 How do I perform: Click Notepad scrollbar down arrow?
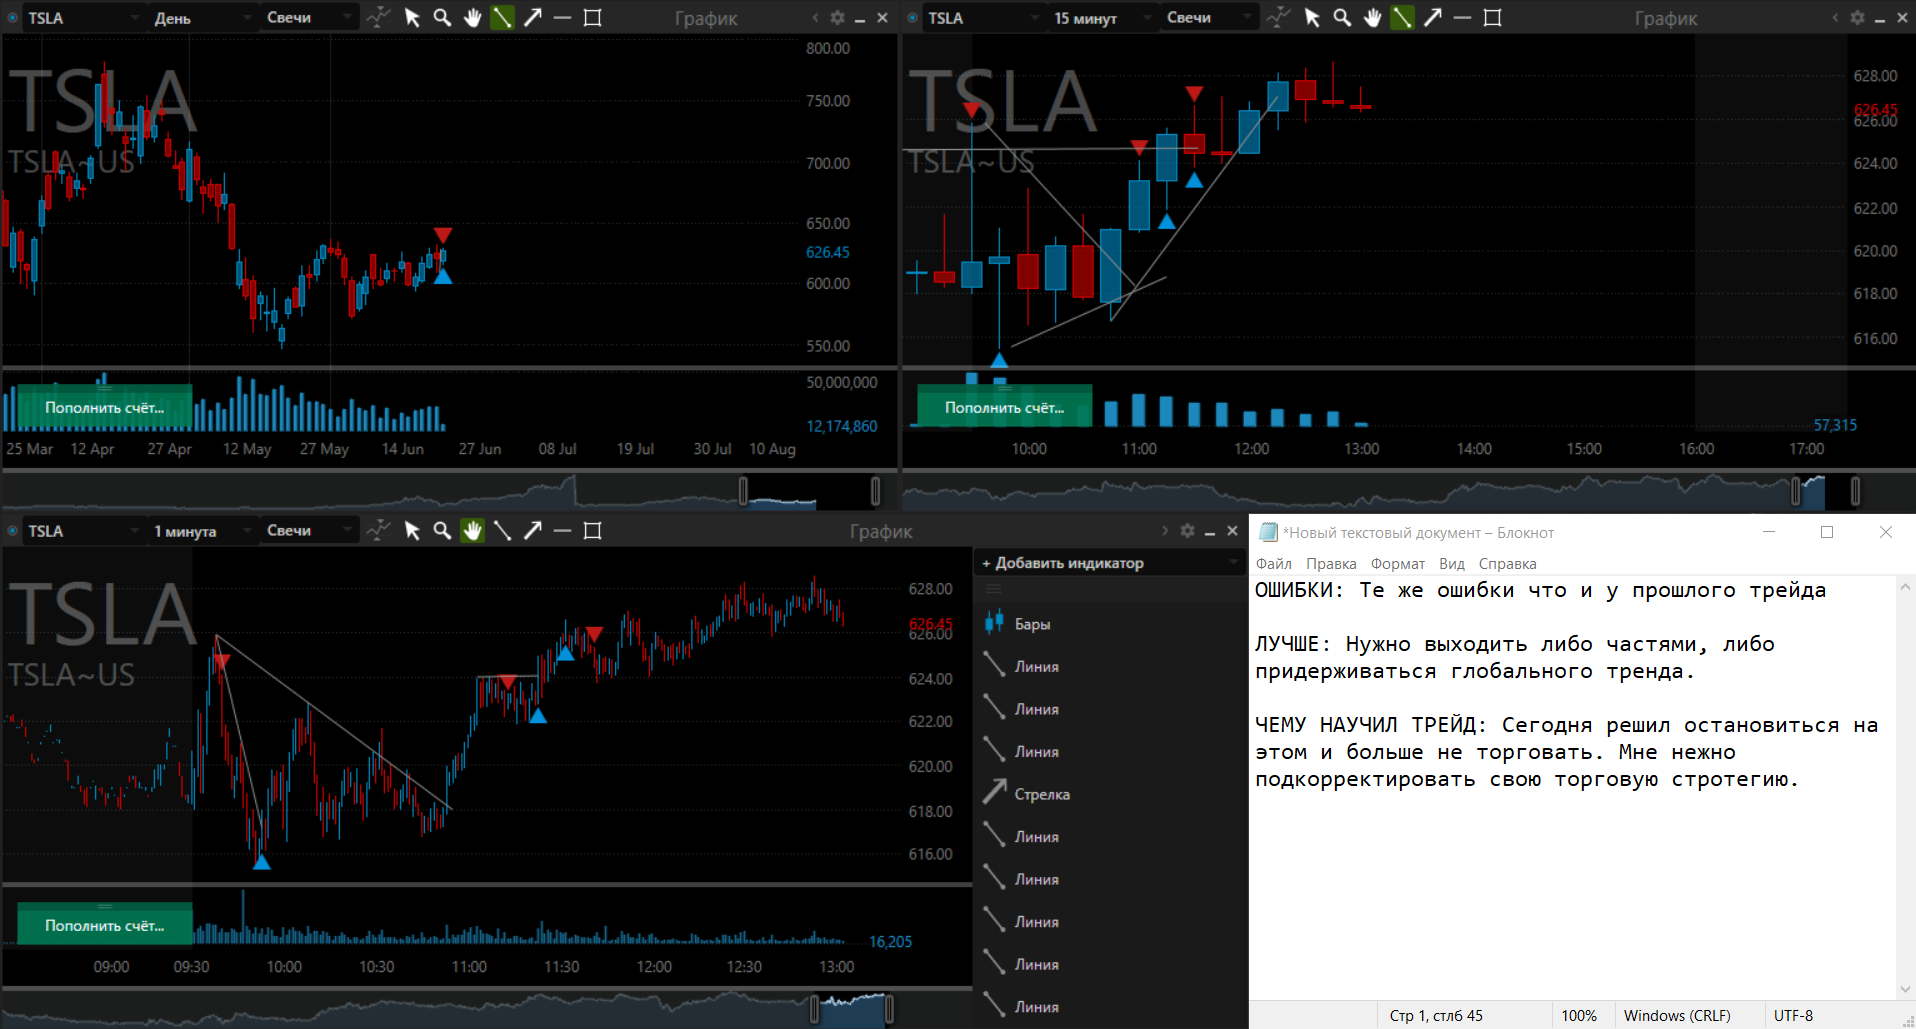point(1905,989)
